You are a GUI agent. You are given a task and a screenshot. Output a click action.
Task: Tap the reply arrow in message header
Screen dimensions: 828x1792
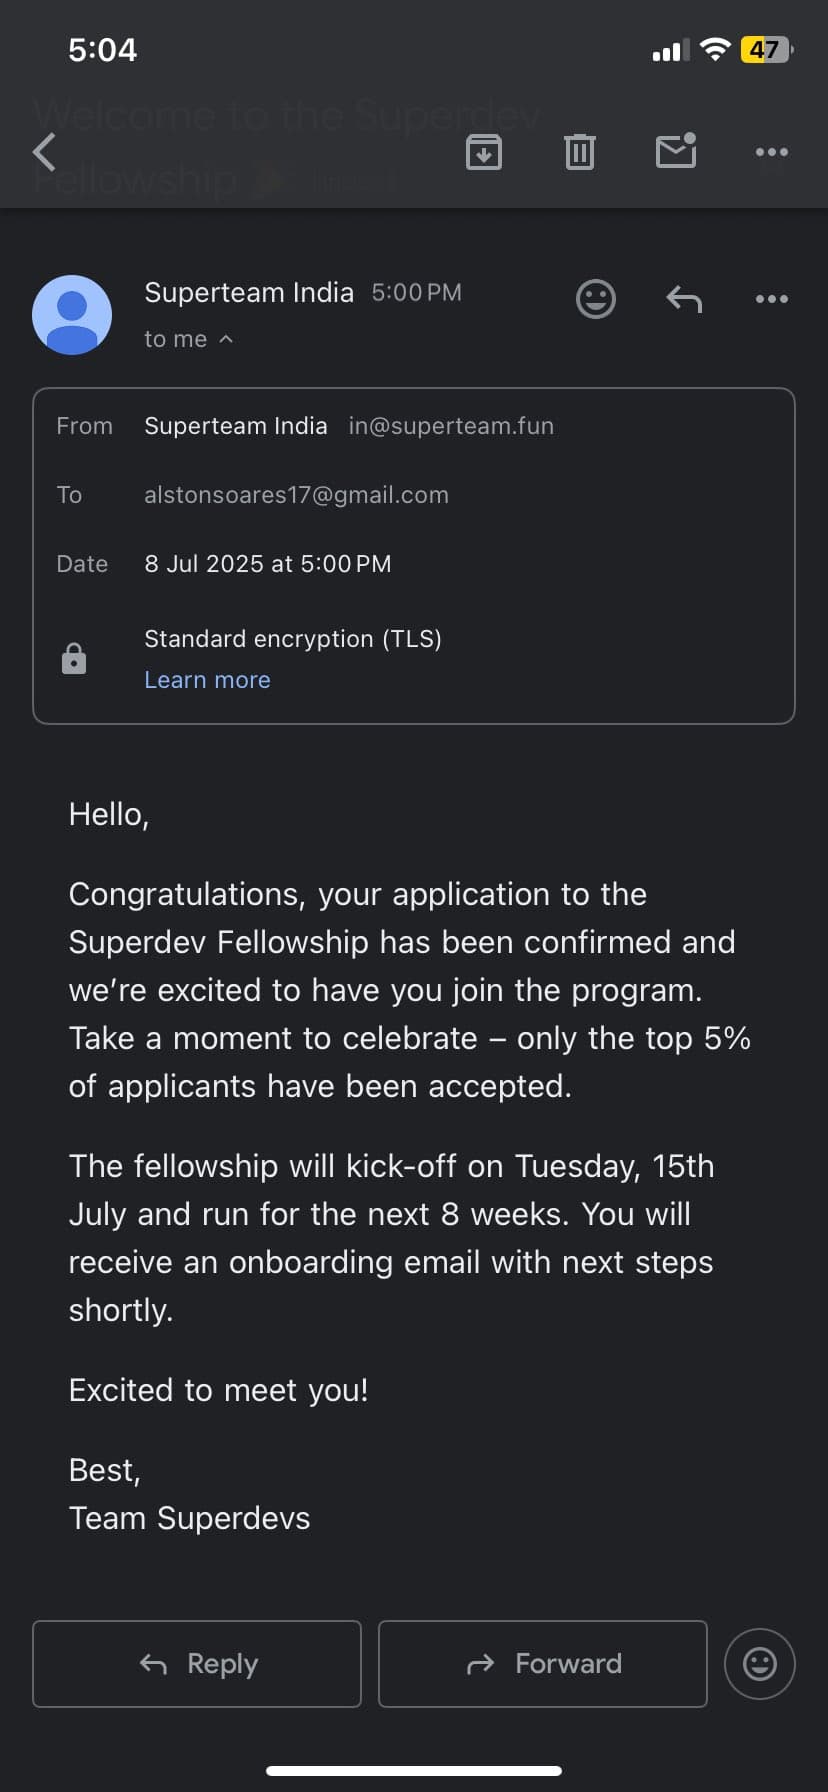(684, 299)
